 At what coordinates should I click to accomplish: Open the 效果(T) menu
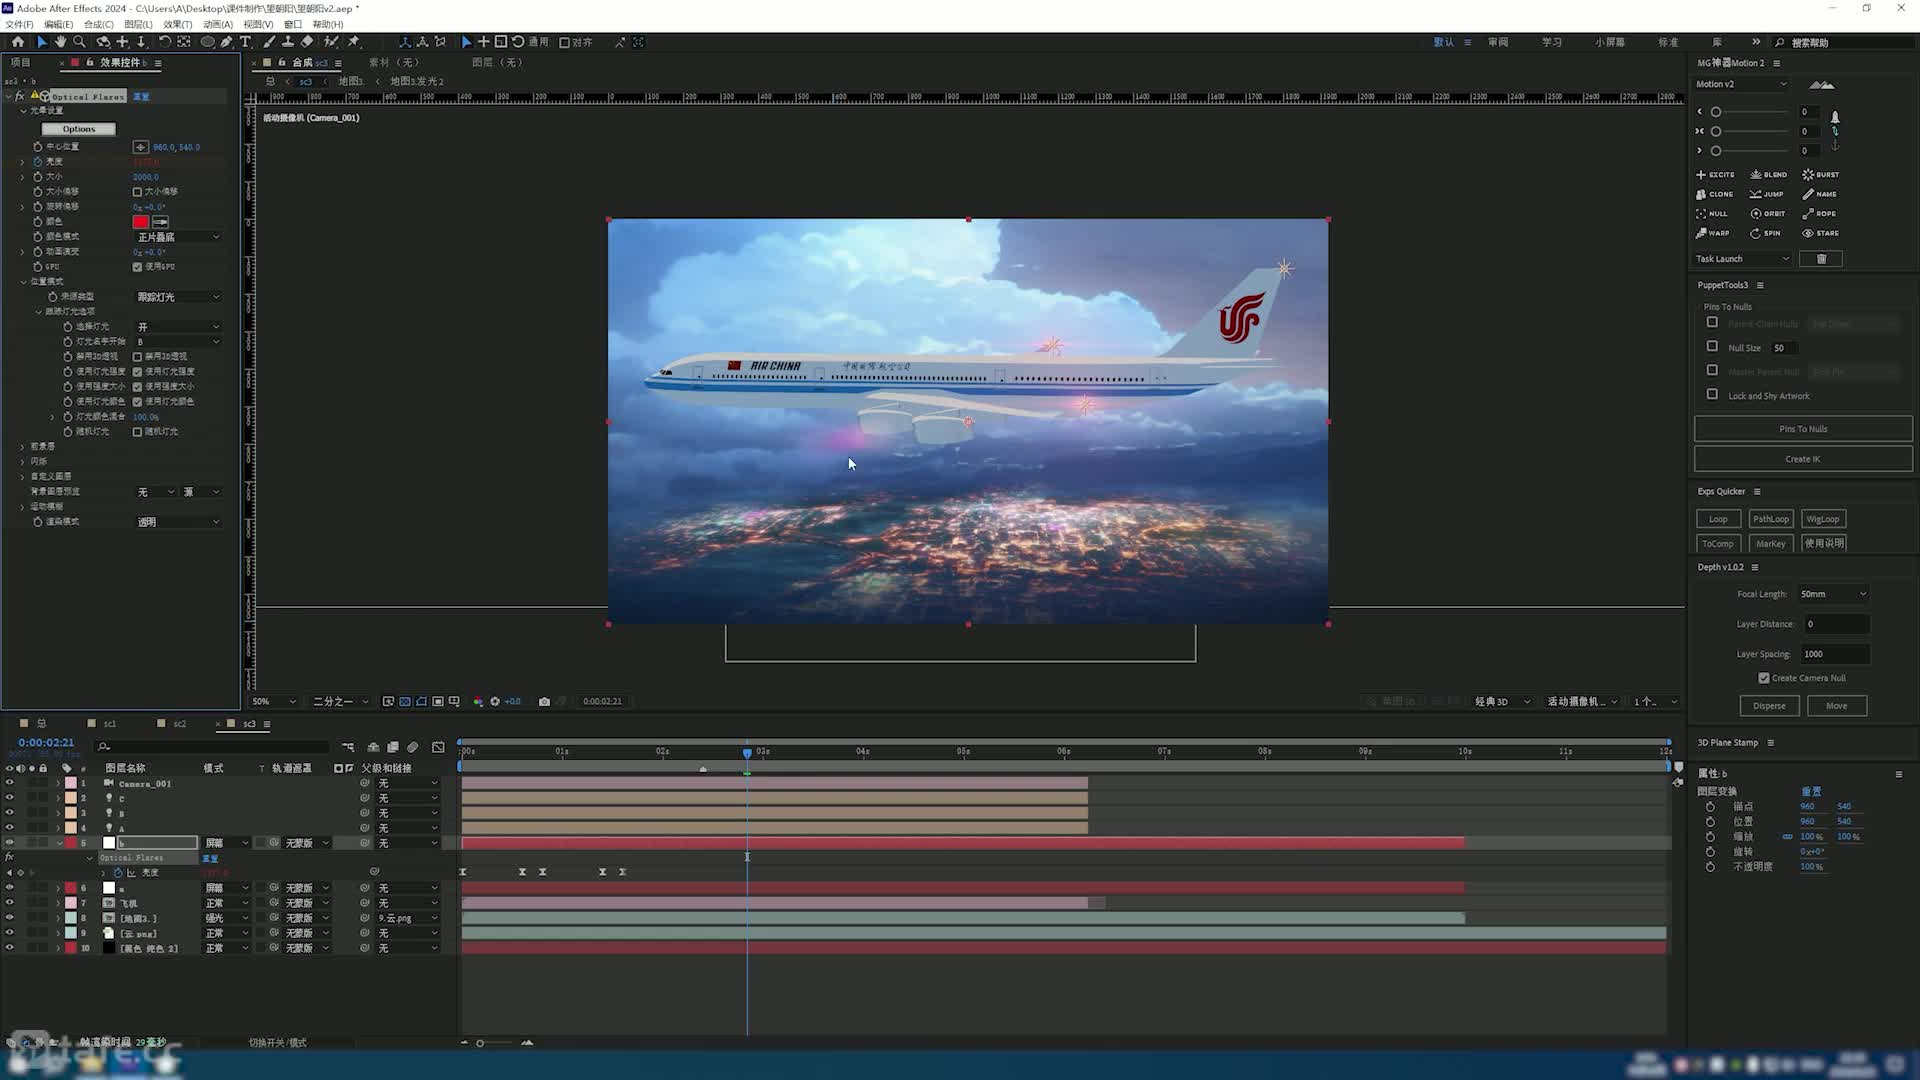177,24
